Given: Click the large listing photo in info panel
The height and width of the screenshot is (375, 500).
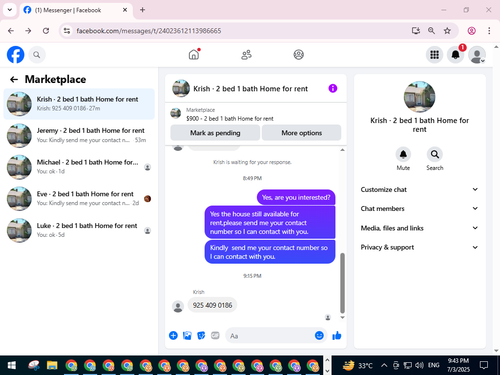Looking at the screenshot, I should 419,97.
